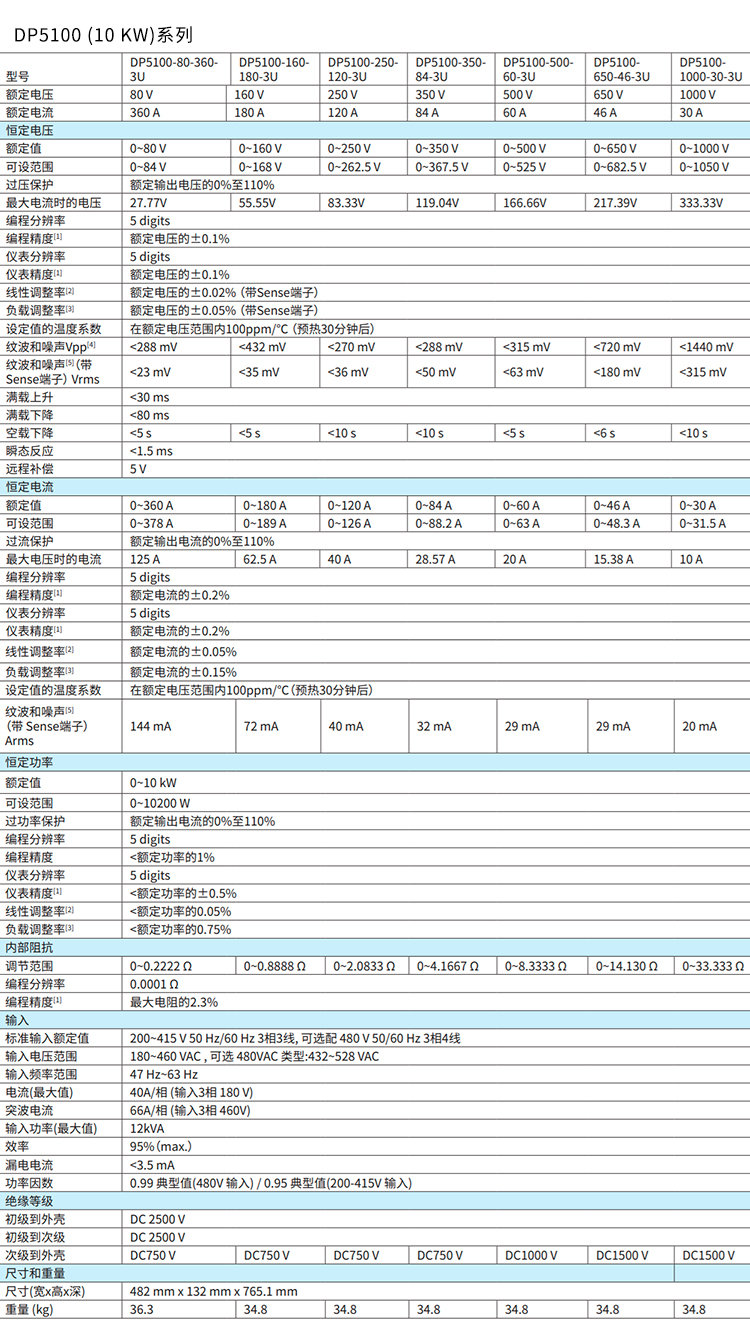750x1330 pixels.
Task: Click max-voltage current cell 62.5 A
Action: tap(260, 559)
